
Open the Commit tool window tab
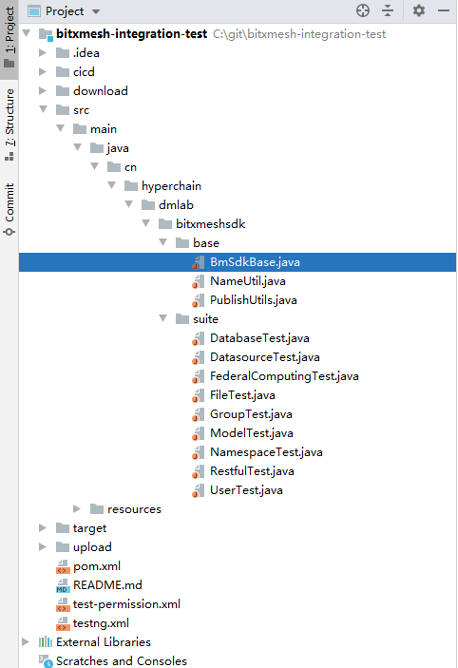9,209
